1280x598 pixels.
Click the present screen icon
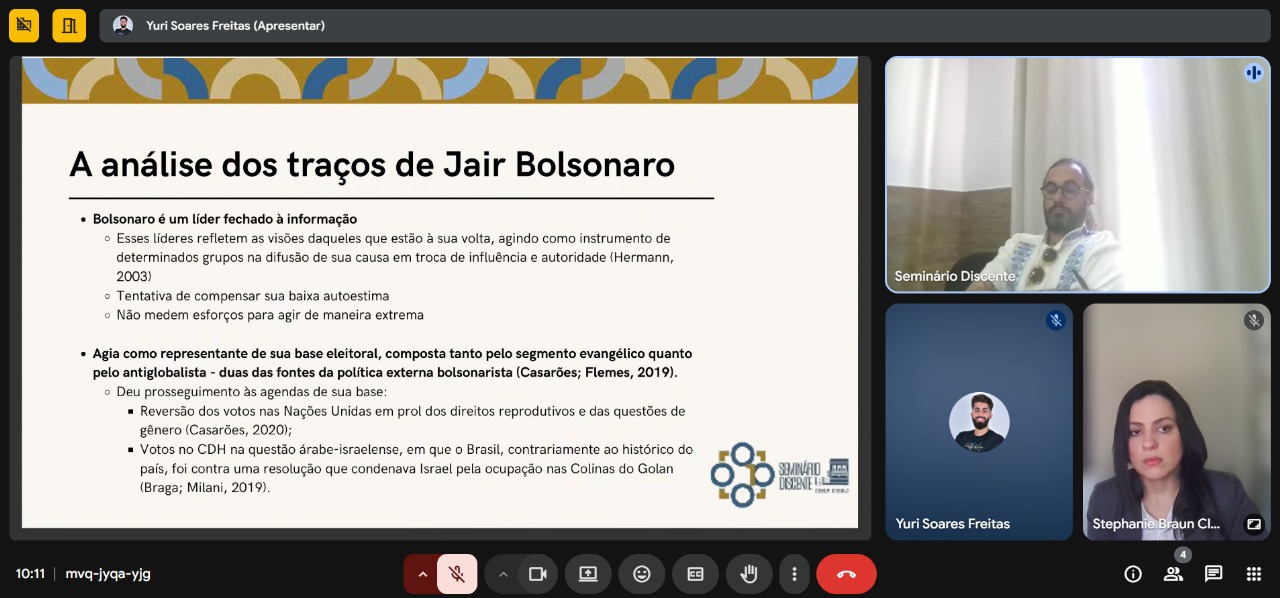[588, 574]
